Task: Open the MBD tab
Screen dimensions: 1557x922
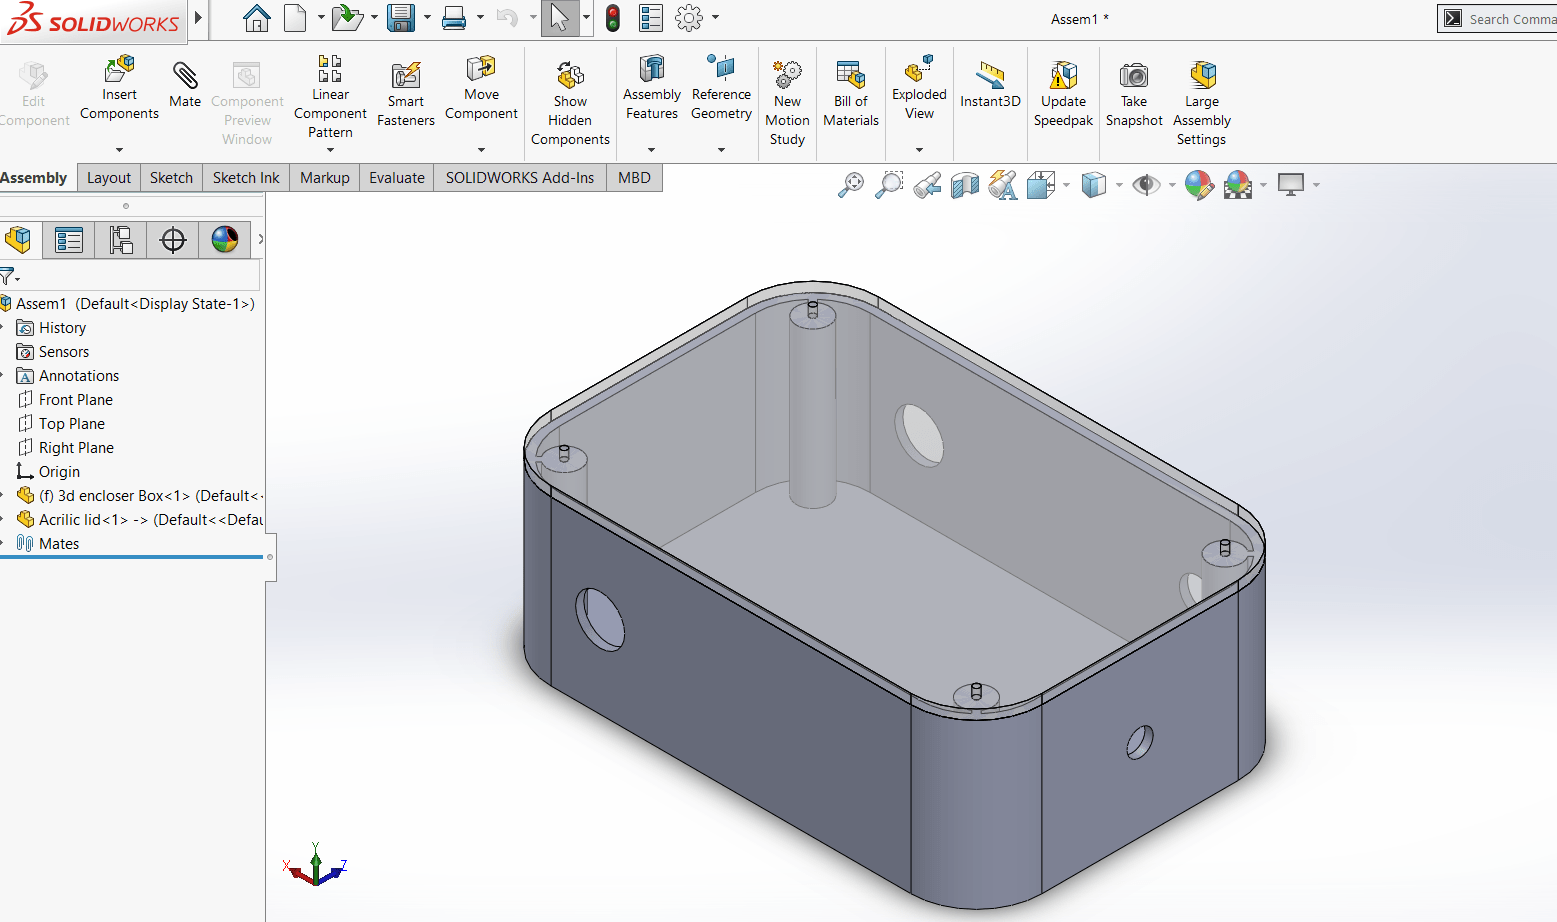Action: 634,178
